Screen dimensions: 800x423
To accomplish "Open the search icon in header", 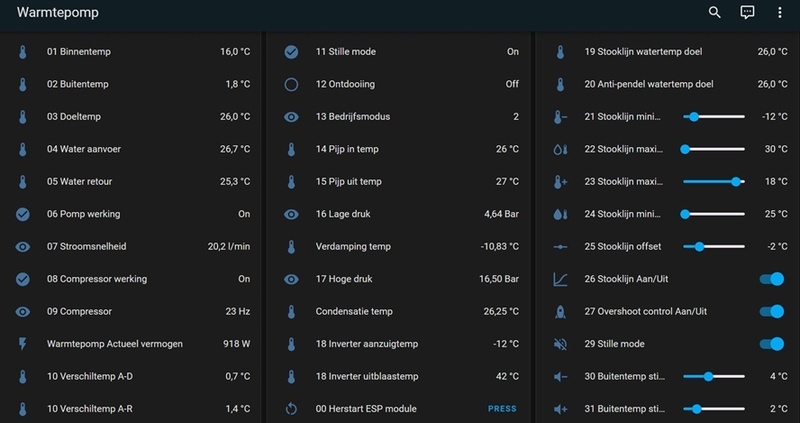I will click(x=714, y=13).
